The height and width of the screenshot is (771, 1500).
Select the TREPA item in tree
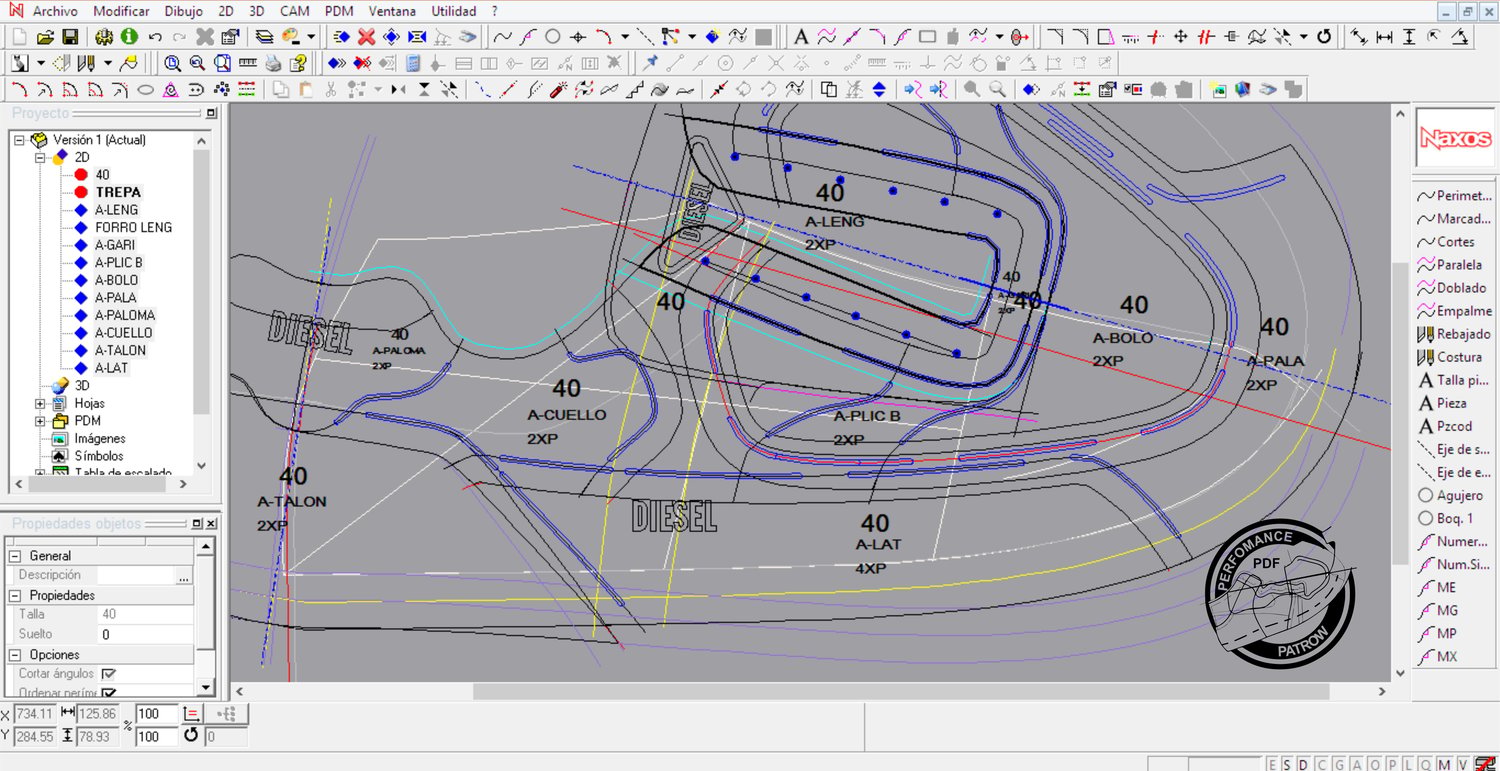(118, 192)
